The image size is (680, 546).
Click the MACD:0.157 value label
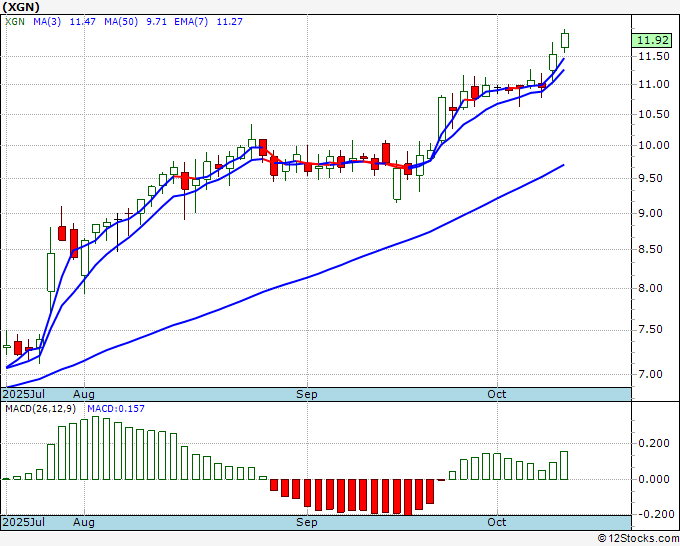(x=116, y=409)
